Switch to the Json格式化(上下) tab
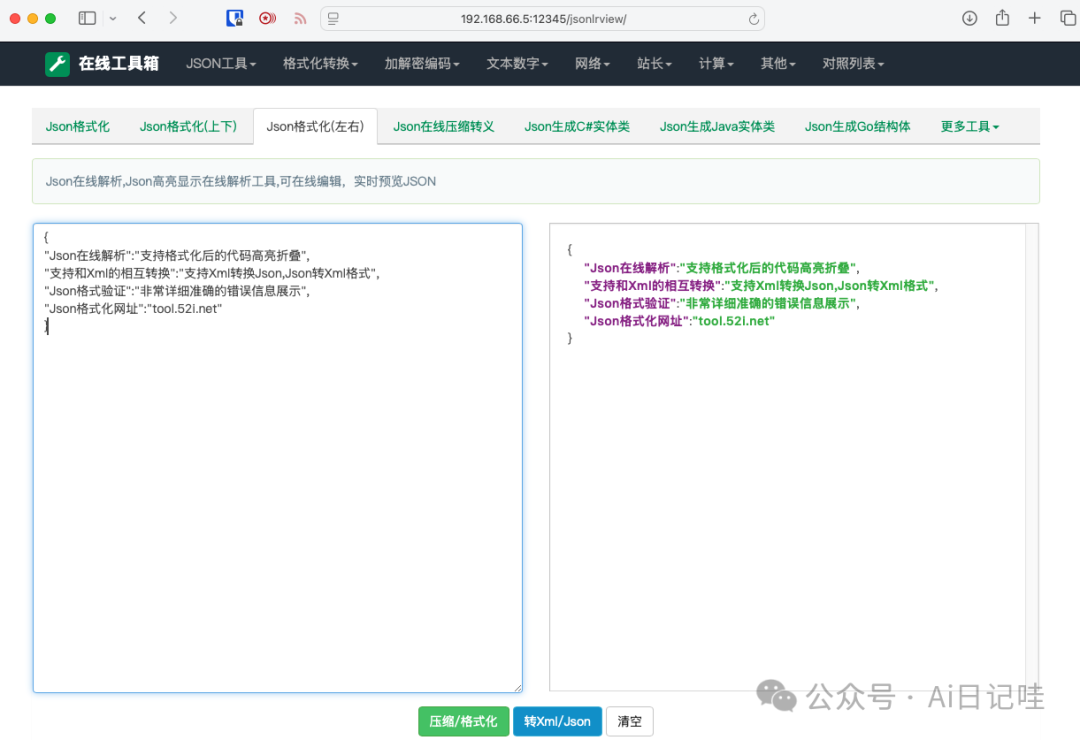1080x740 pixels. pyautogui.click(x=188, y=127)
